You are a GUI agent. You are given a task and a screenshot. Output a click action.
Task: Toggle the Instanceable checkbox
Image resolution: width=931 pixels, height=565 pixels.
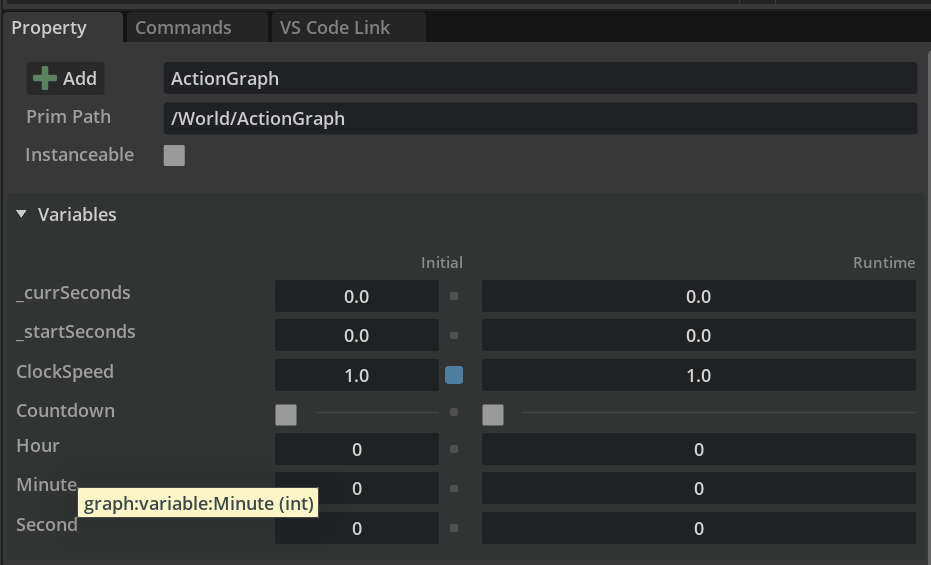174,155
